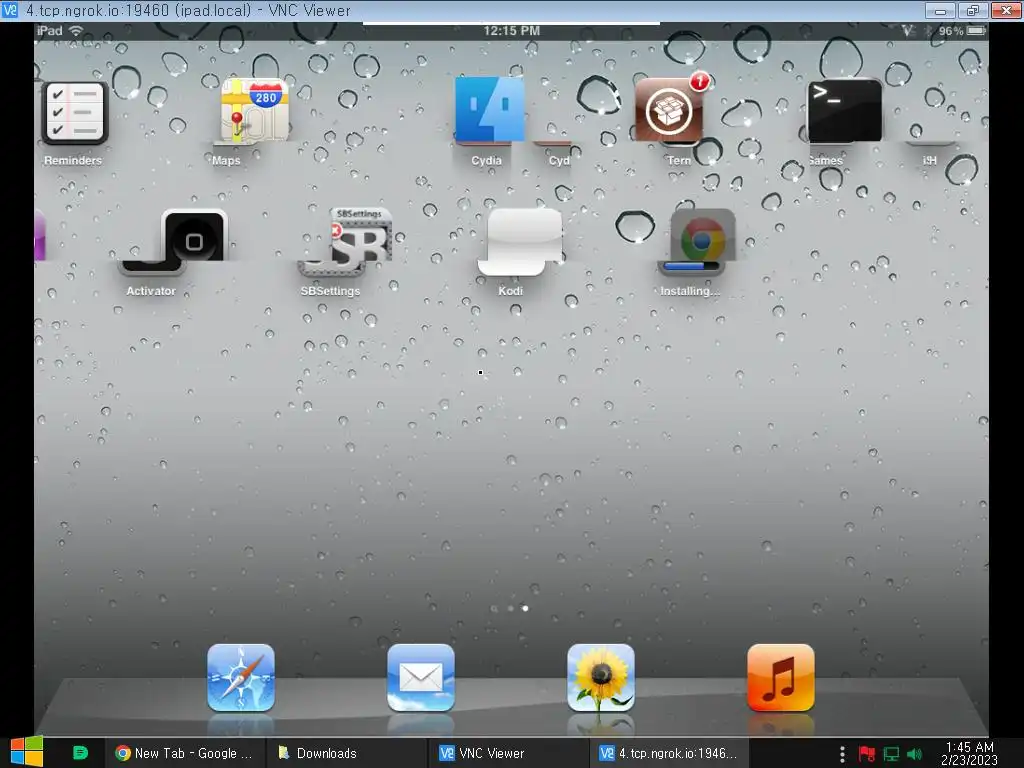Click the SBSettings label text
1024x768 pixels.
330,291
